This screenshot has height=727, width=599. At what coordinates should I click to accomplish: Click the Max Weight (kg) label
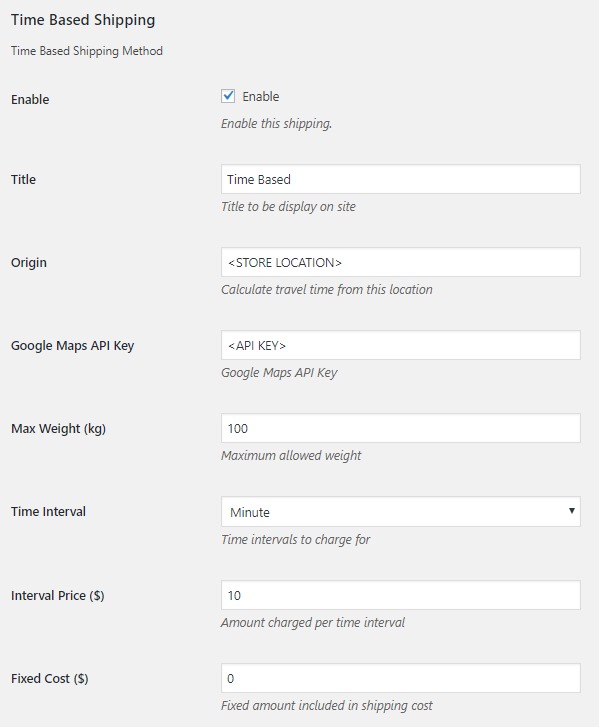point(58,429)
